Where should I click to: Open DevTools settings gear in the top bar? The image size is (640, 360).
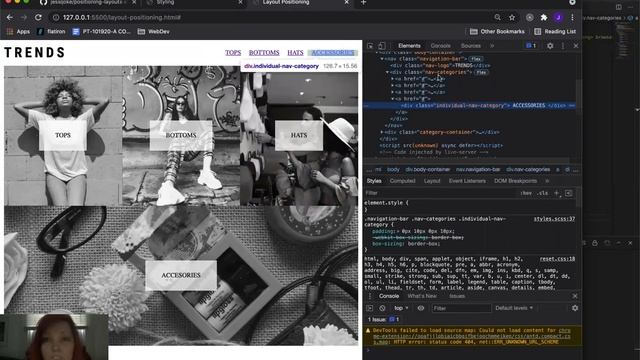550,46
